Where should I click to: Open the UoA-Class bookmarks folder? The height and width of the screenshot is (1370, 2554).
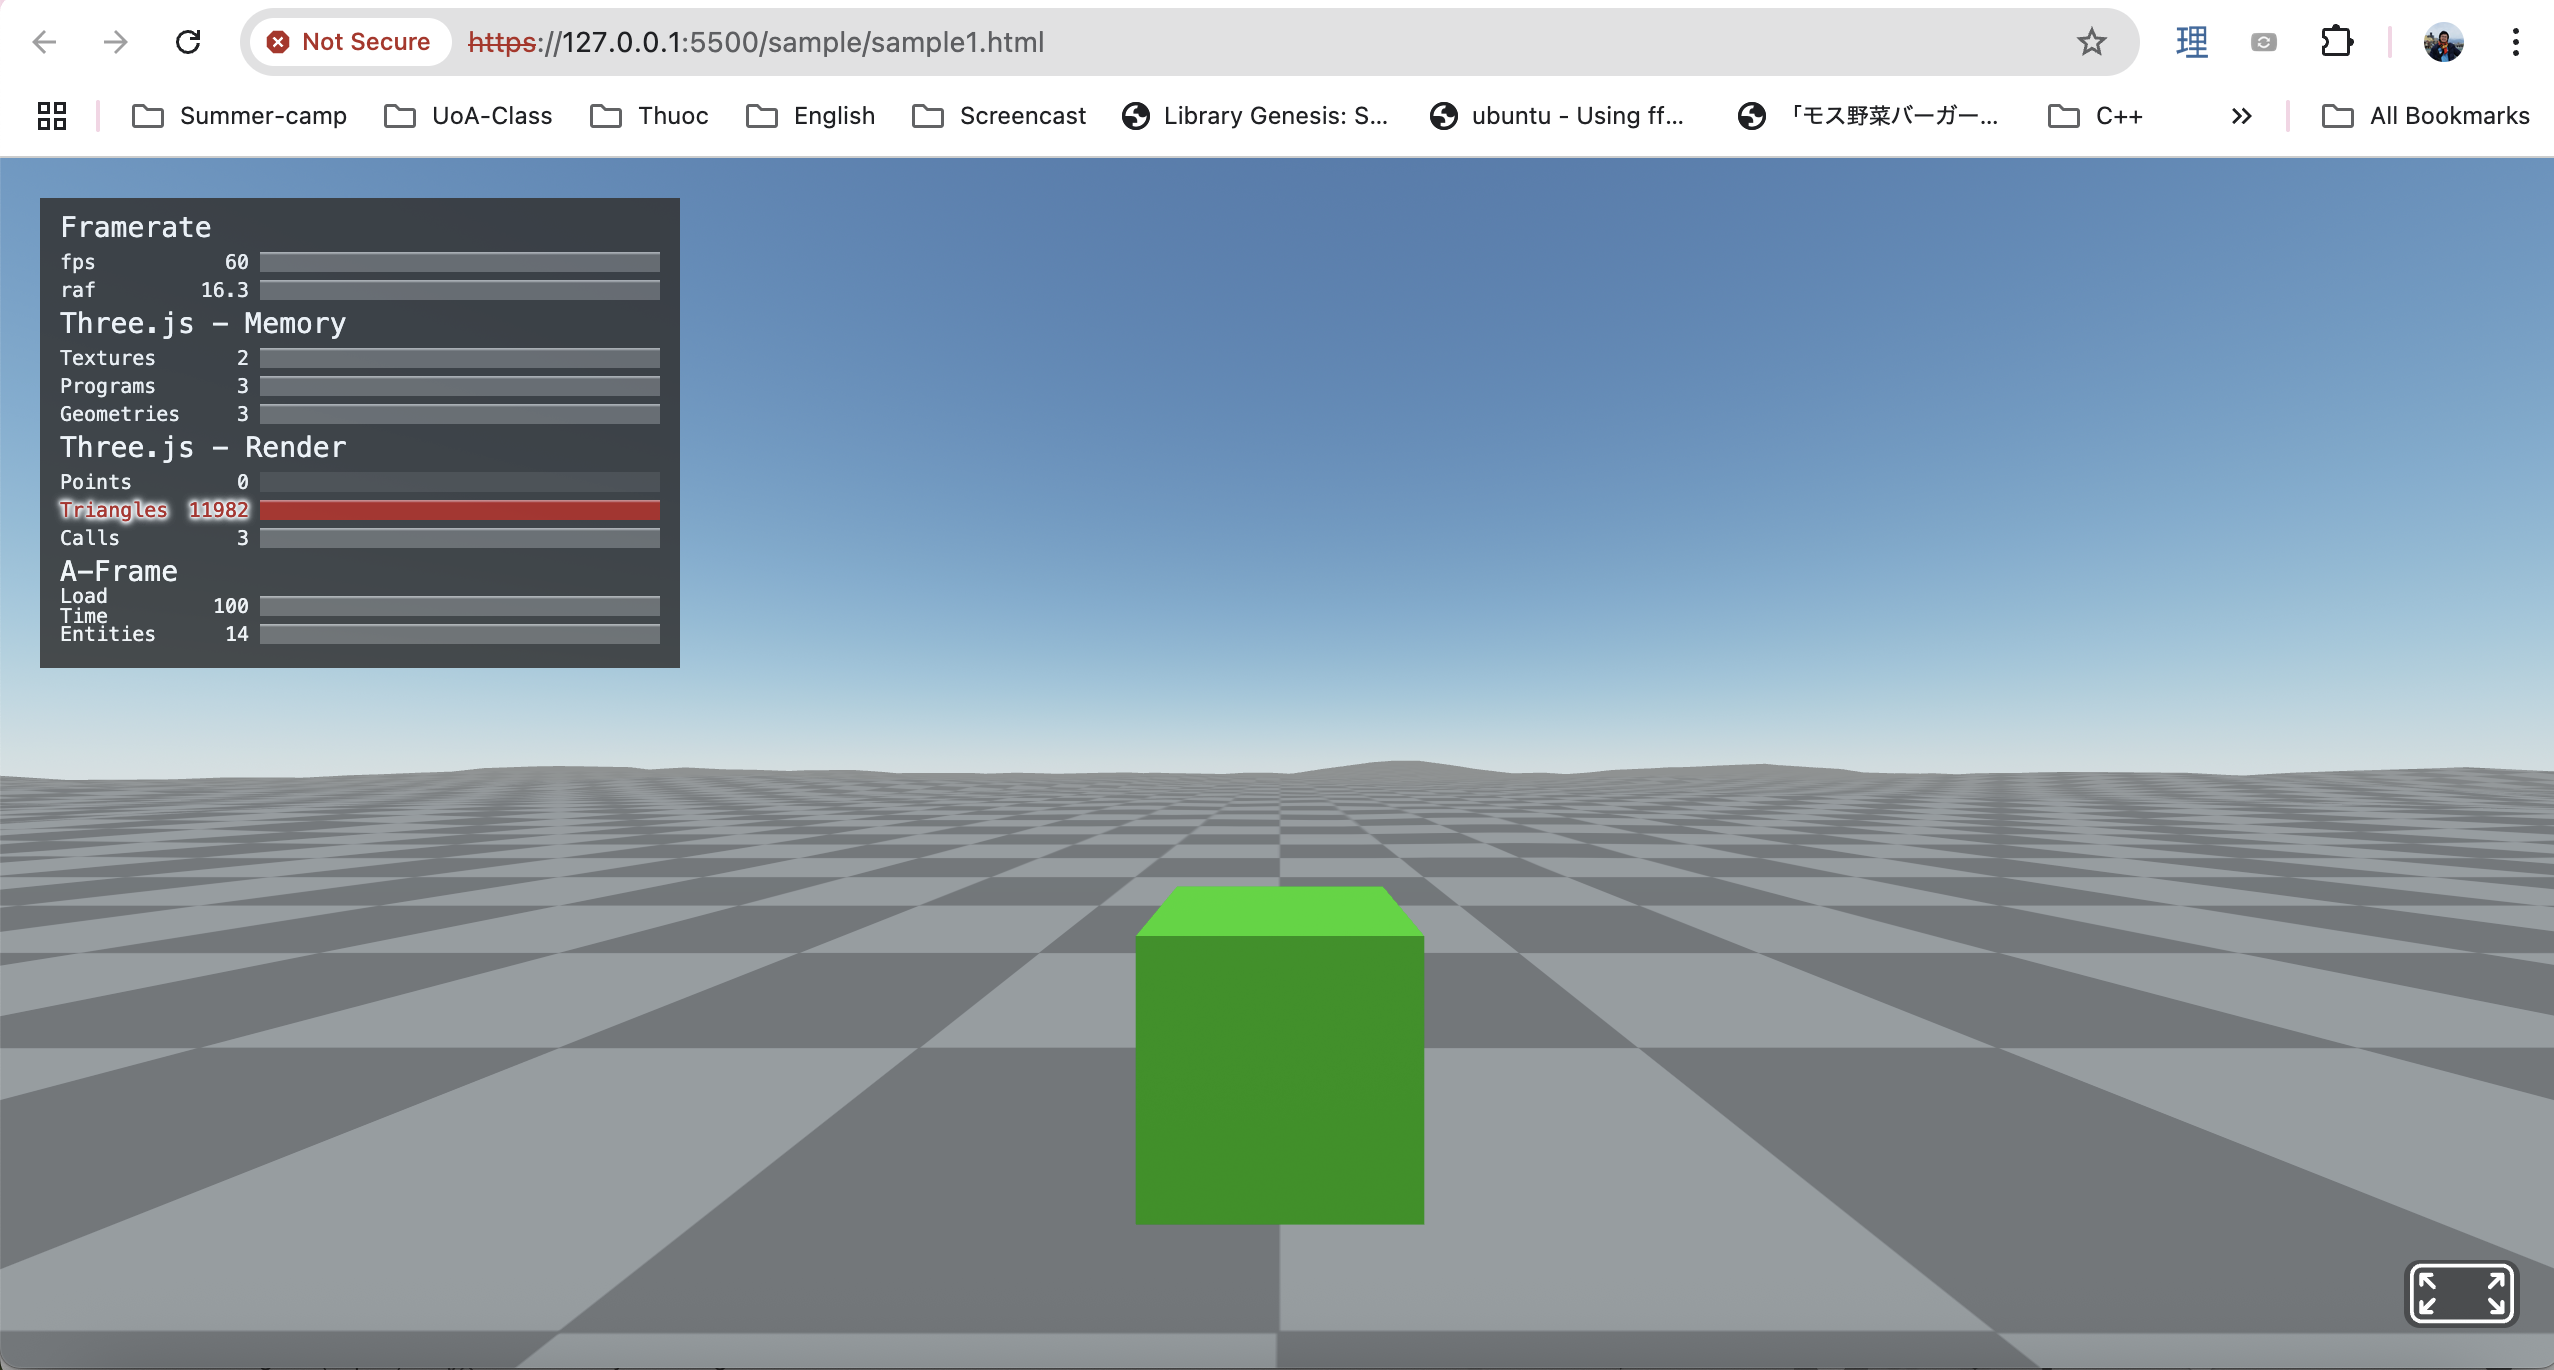tap(468, 115)
